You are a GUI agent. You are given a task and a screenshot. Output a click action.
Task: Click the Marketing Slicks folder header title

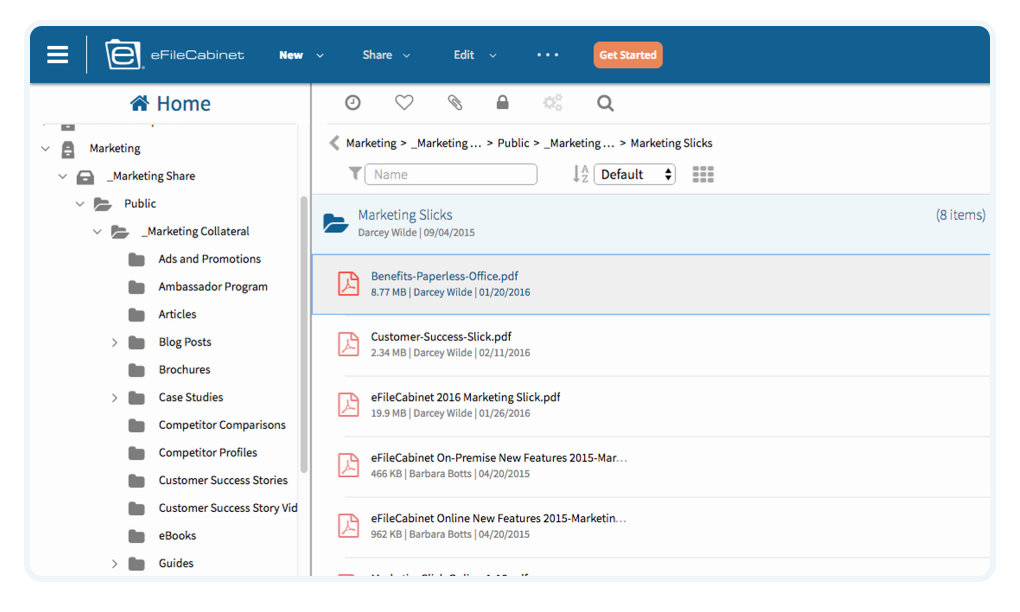pos(405,215)
